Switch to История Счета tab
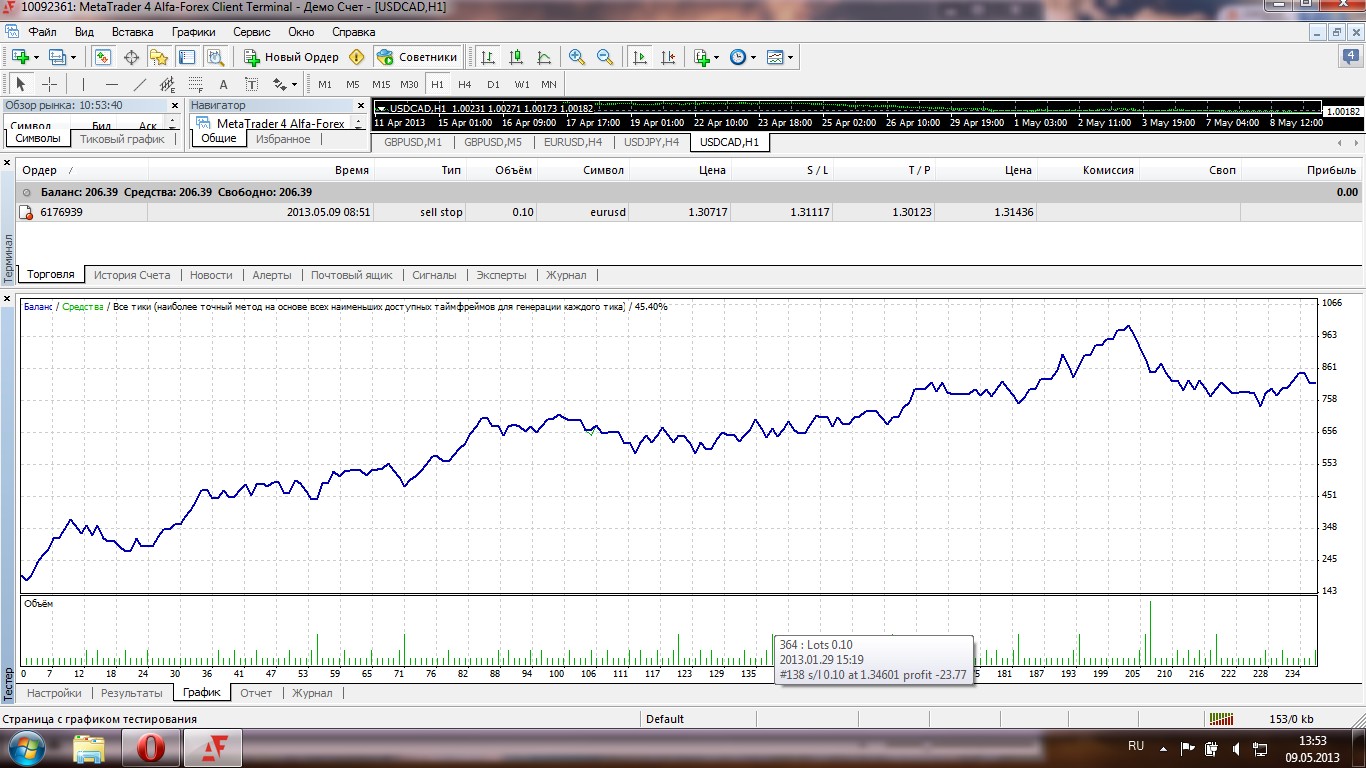The width and height of the screenshot is (1366, 768). (x=131, y=275)
